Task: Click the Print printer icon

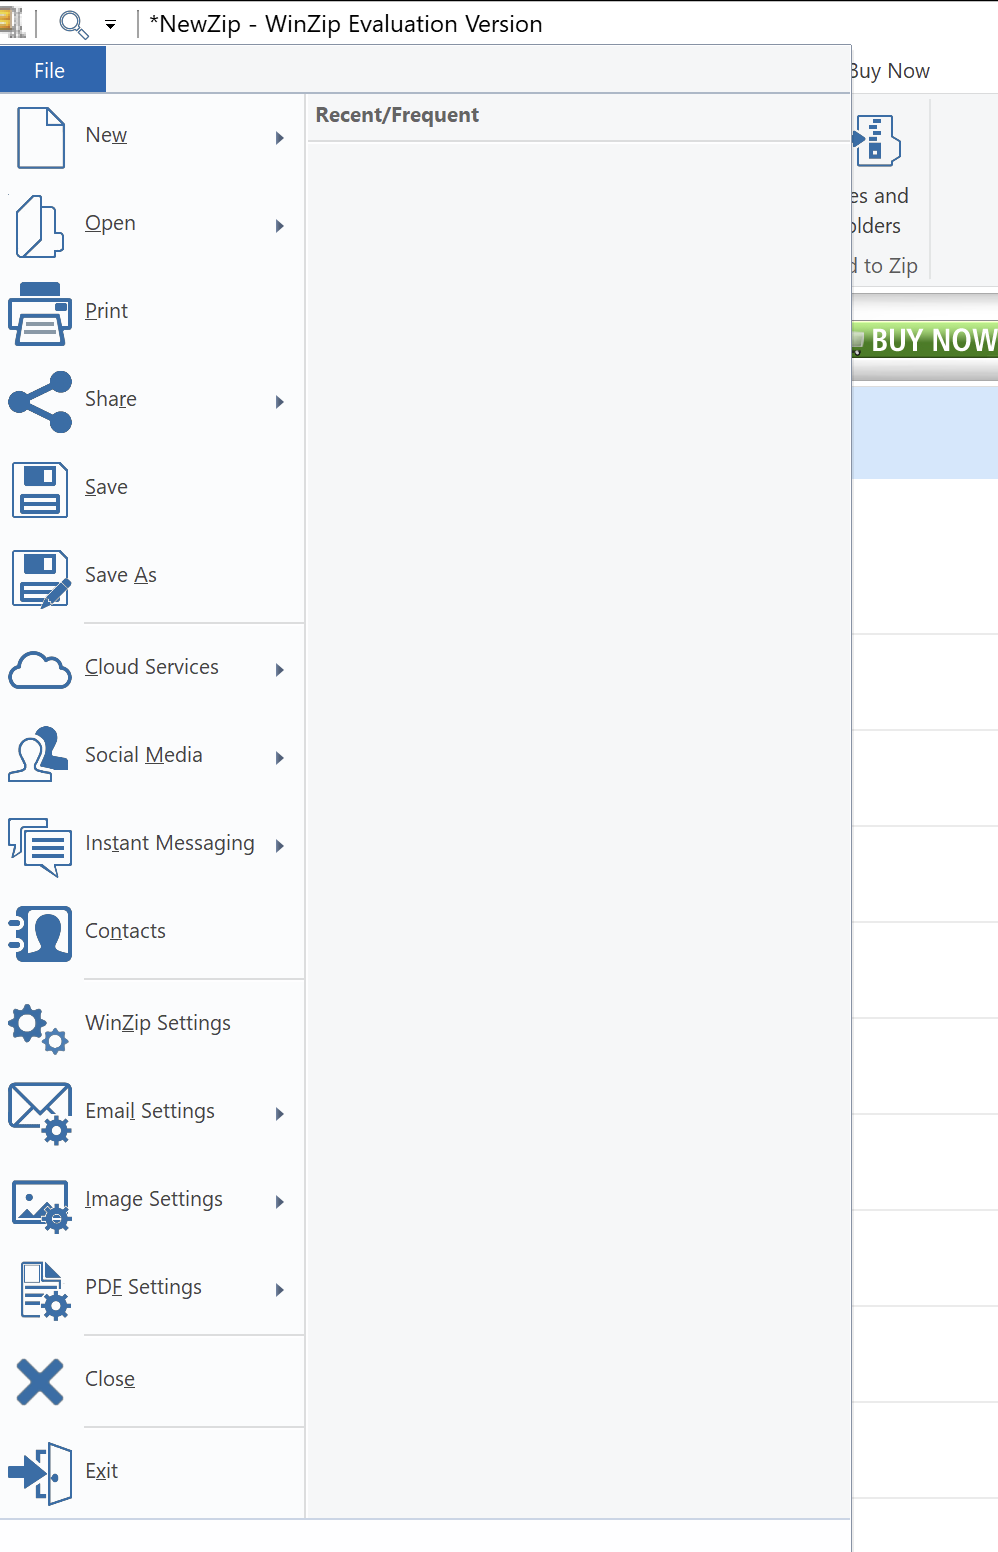Action: point(40,314)
